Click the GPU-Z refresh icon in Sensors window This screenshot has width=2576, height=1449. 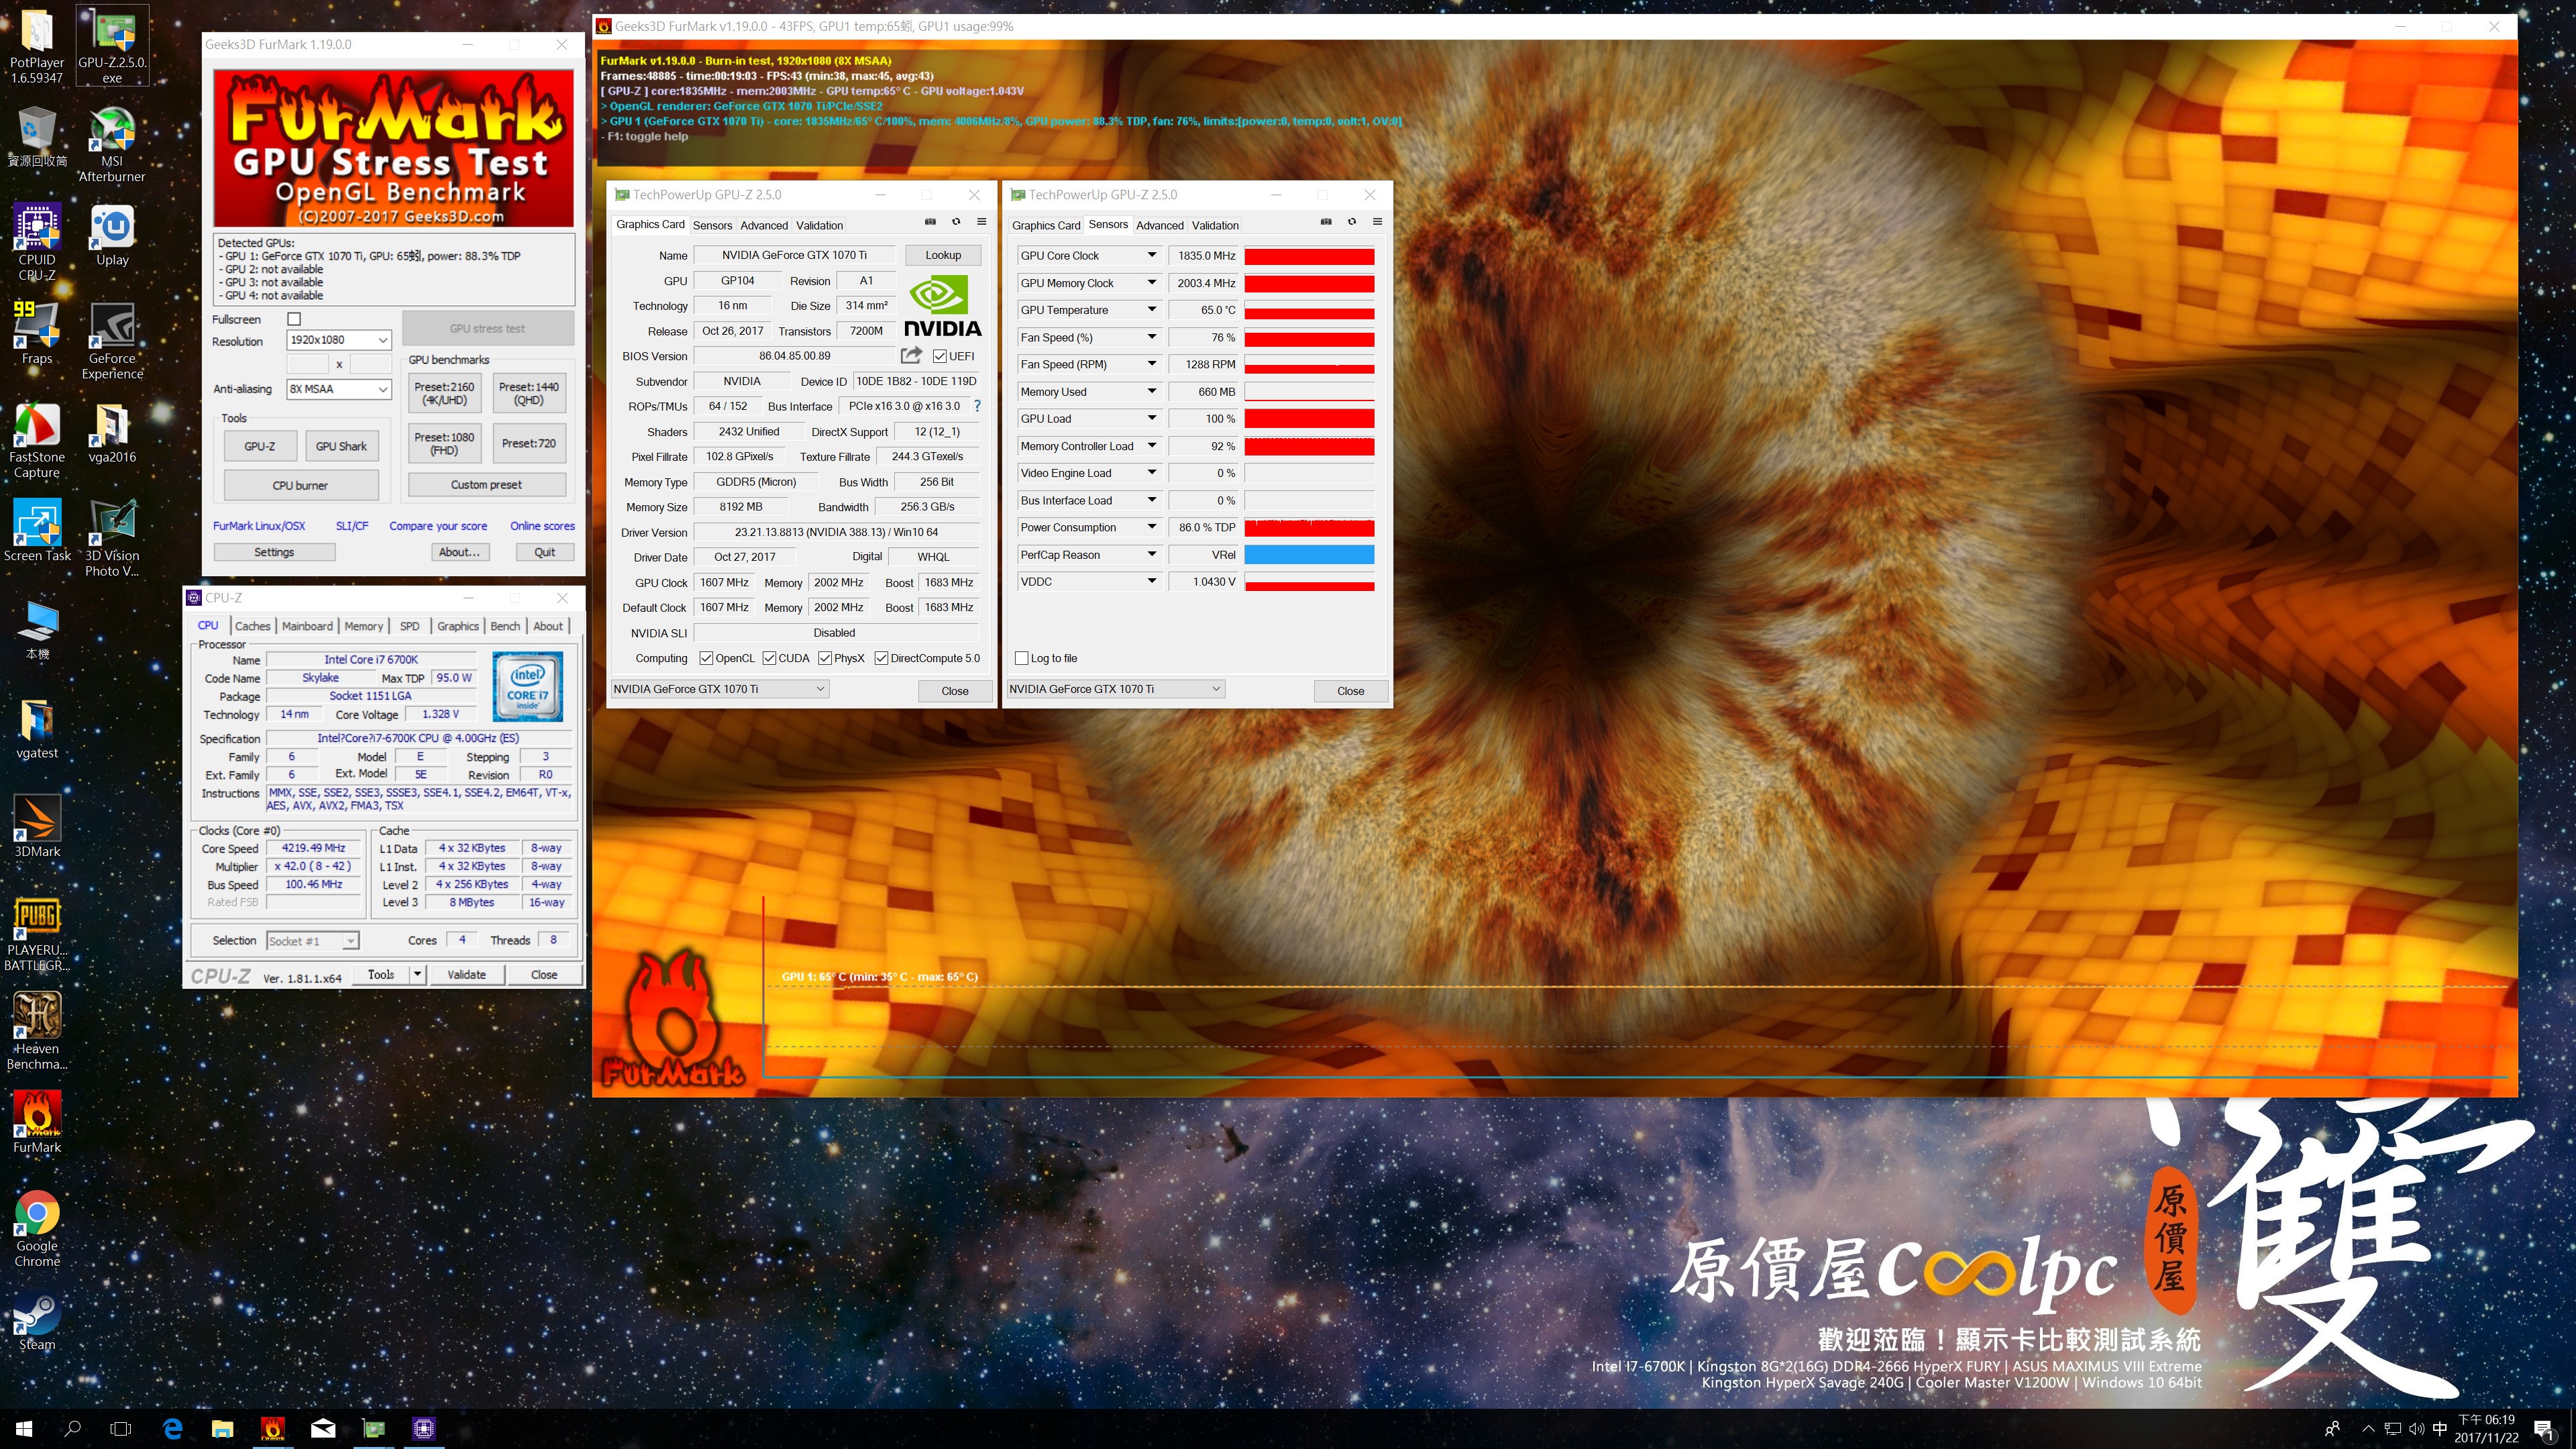coord(1351,222)
